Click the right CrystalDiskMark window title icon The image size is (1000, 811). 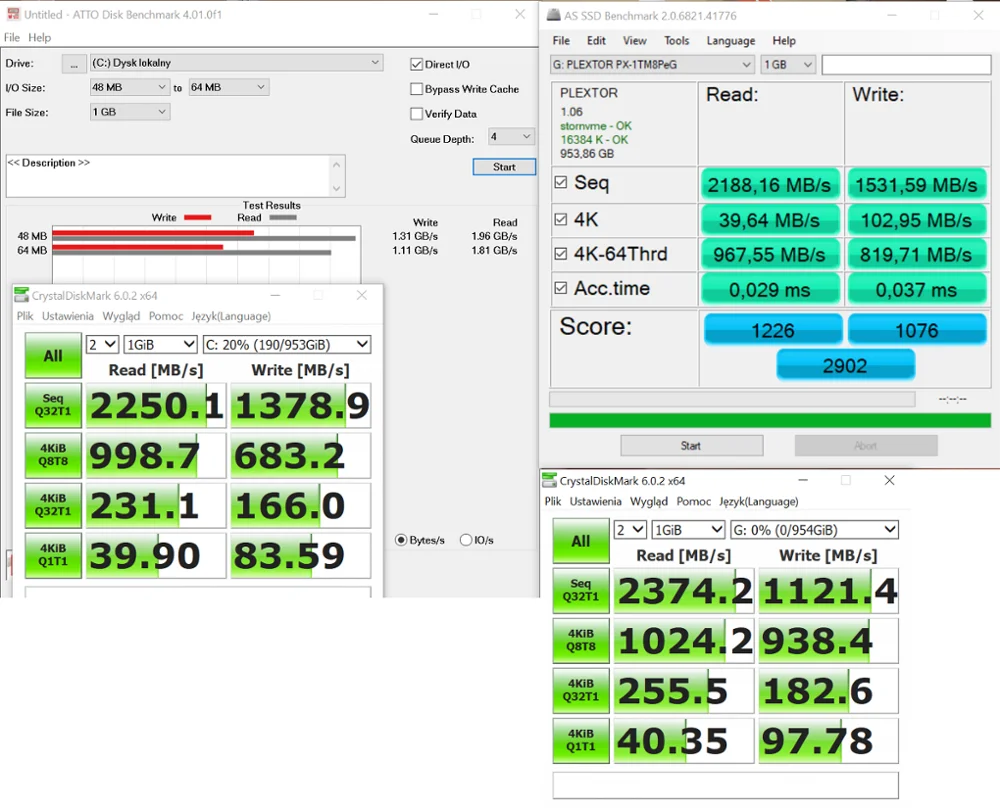[548, 480]
